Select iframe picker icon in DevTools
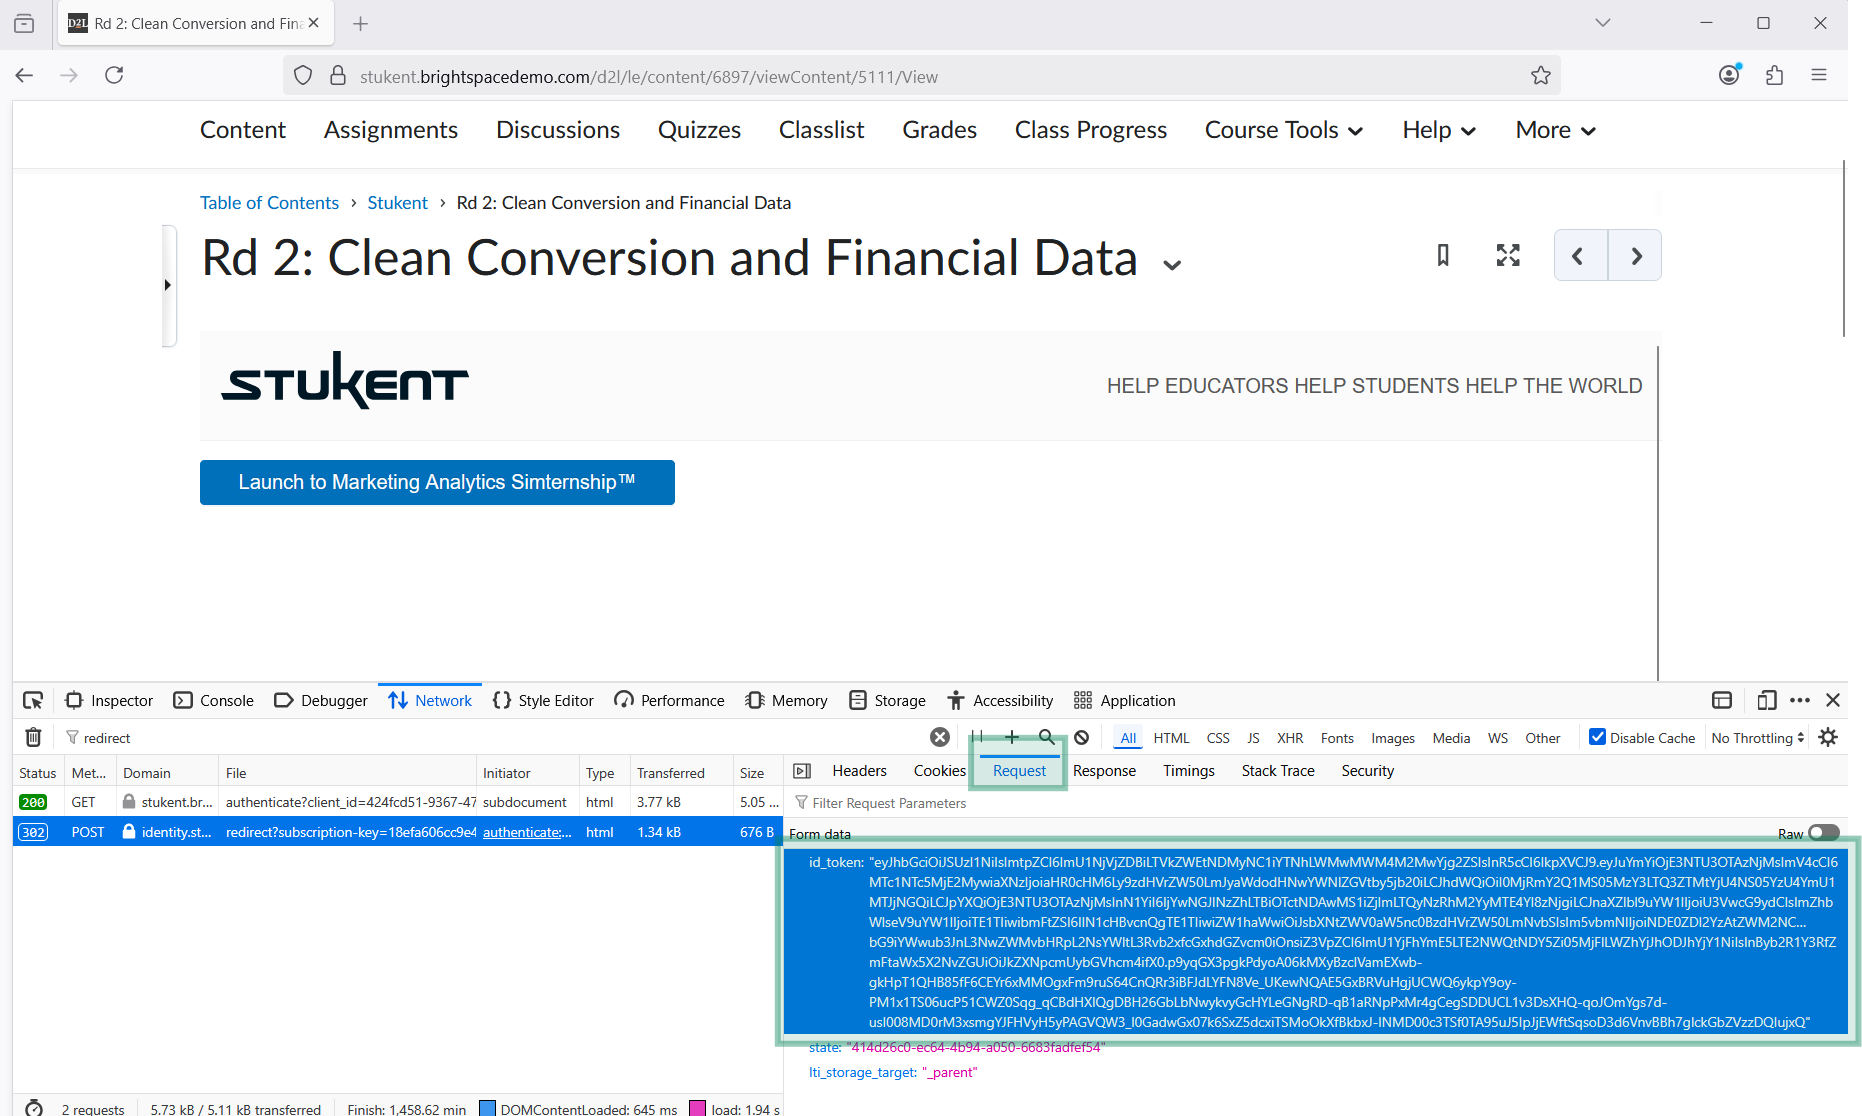Image resolution: width=1862 pixels, height=1116 pixels. [x=1722, y=700]
